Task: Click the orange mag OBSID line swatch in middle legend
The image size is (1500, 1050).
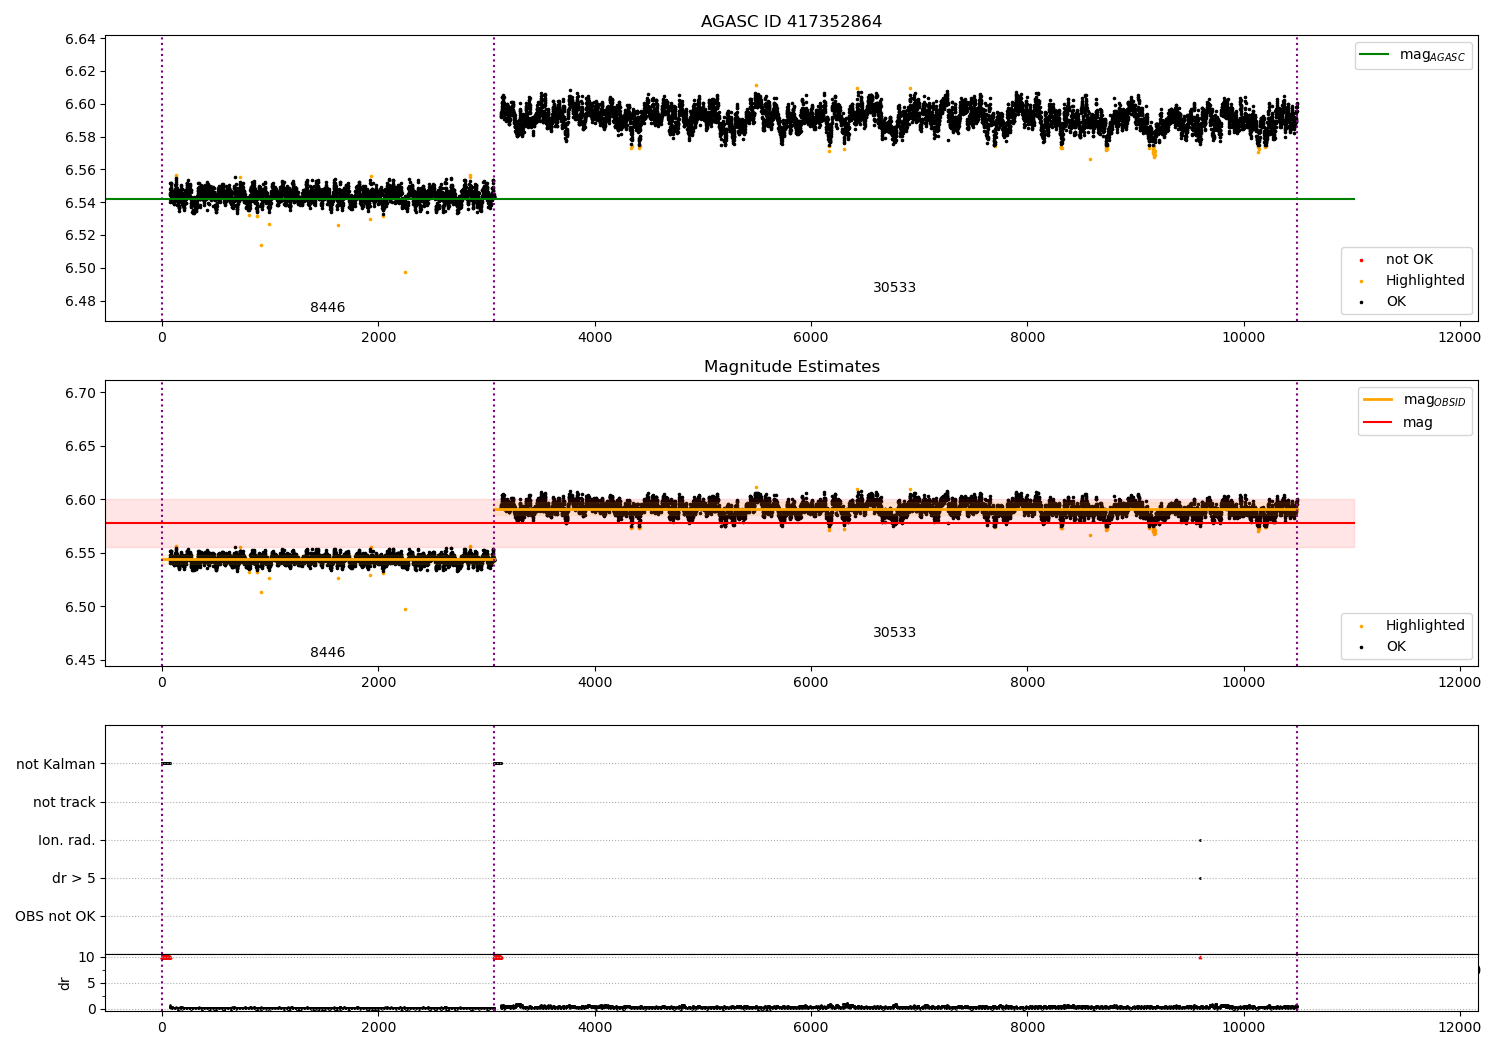Action: tap(1378, 400)
